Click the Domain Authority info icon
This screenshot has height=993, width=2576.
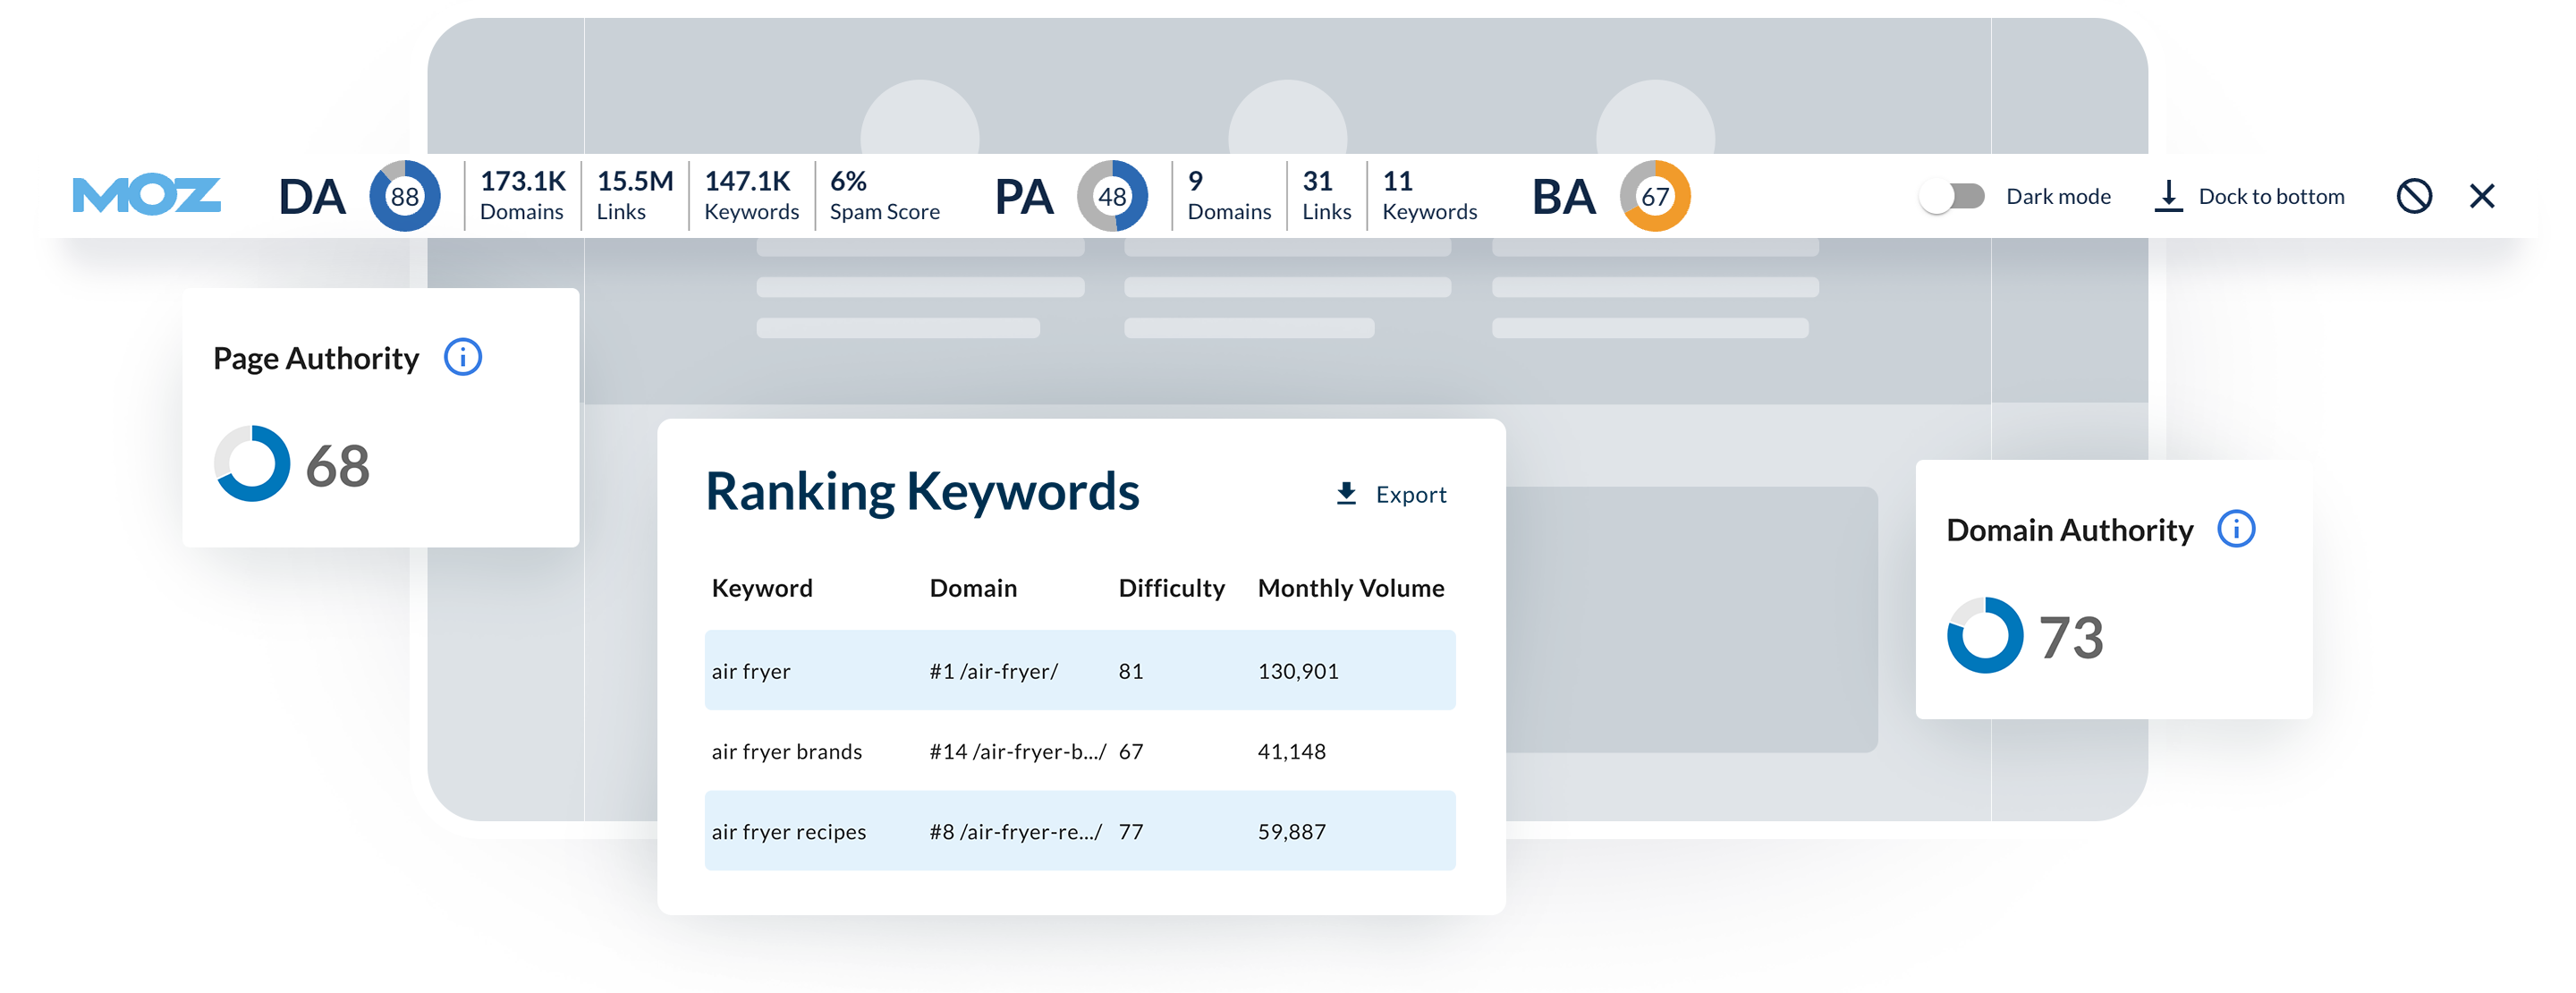[2236, 528]
